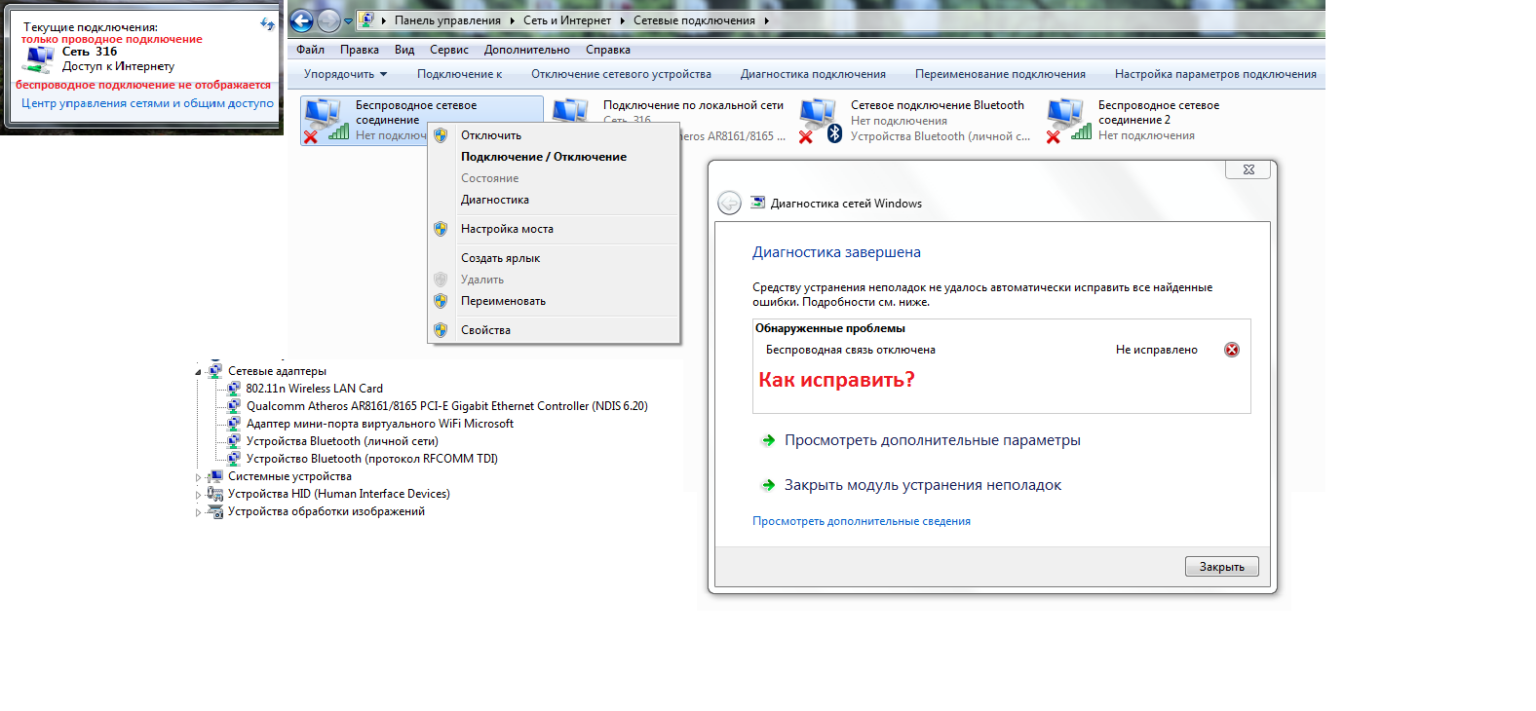Click the Network Connections folder icon in the address bar
Viewport: 1536px width, 711px height.
(367, 20)
